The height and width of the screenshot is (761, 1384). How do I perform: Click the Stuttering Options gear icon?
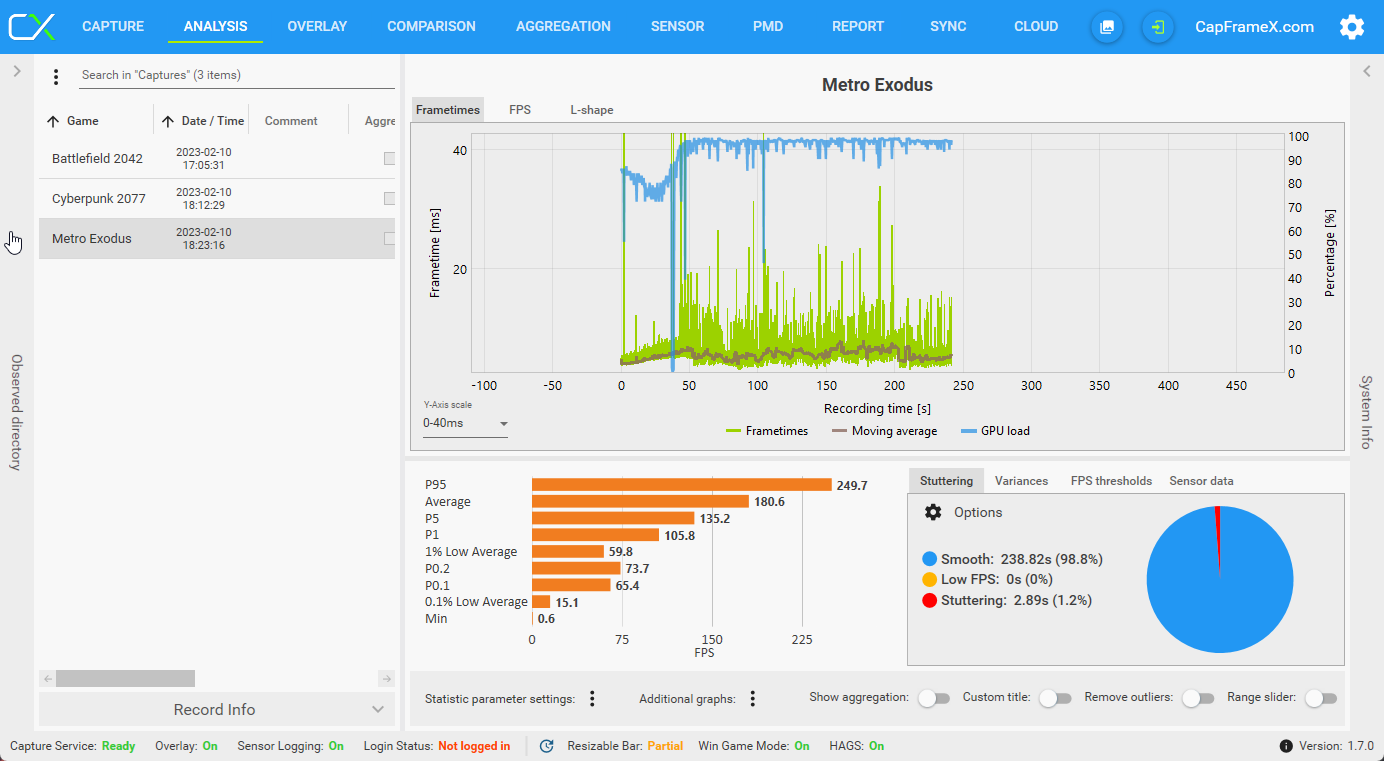[x=933, y=512]
